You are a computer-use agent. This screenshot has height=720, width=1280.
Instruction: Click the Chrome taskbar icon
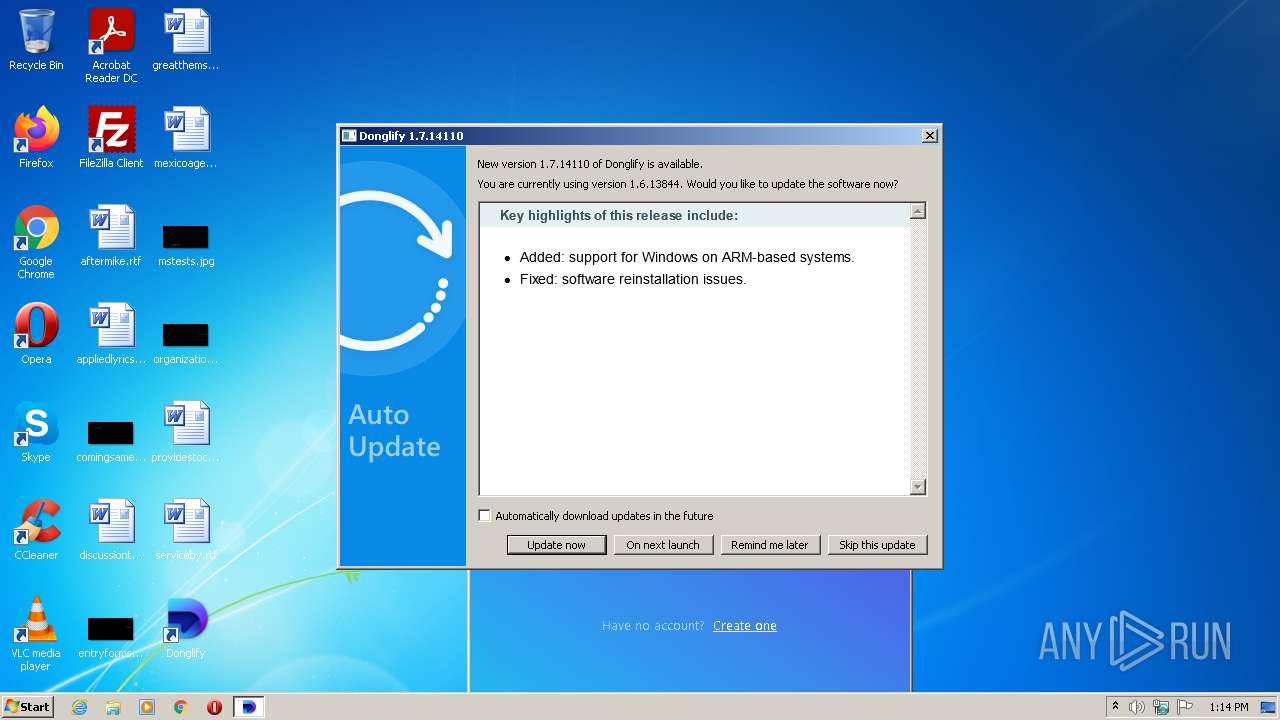(181, 707)
